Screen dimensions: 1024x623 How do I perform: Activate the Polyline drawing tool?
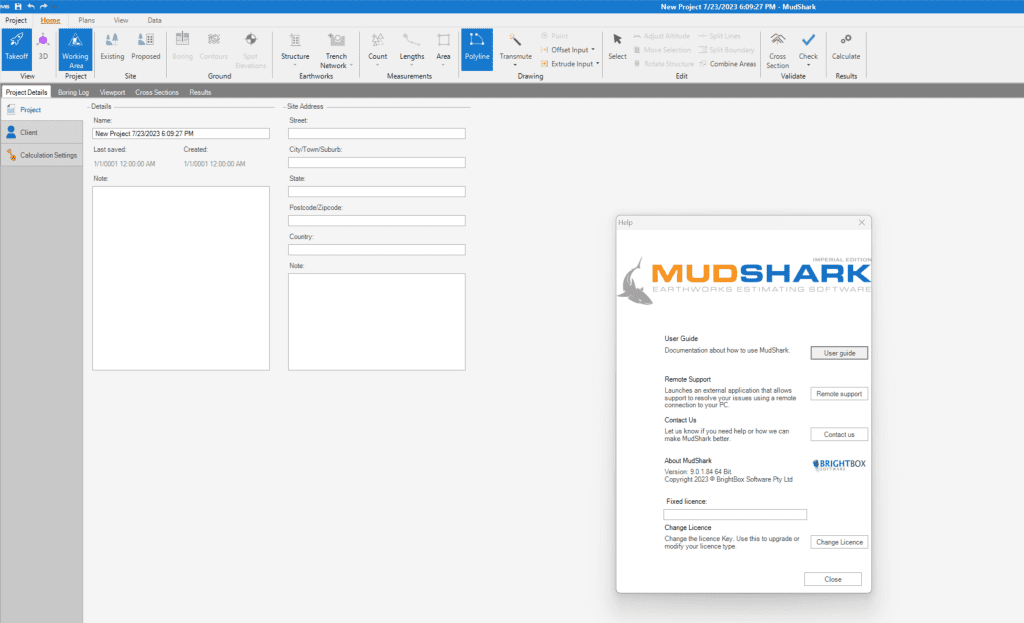[x=476, y=47]
